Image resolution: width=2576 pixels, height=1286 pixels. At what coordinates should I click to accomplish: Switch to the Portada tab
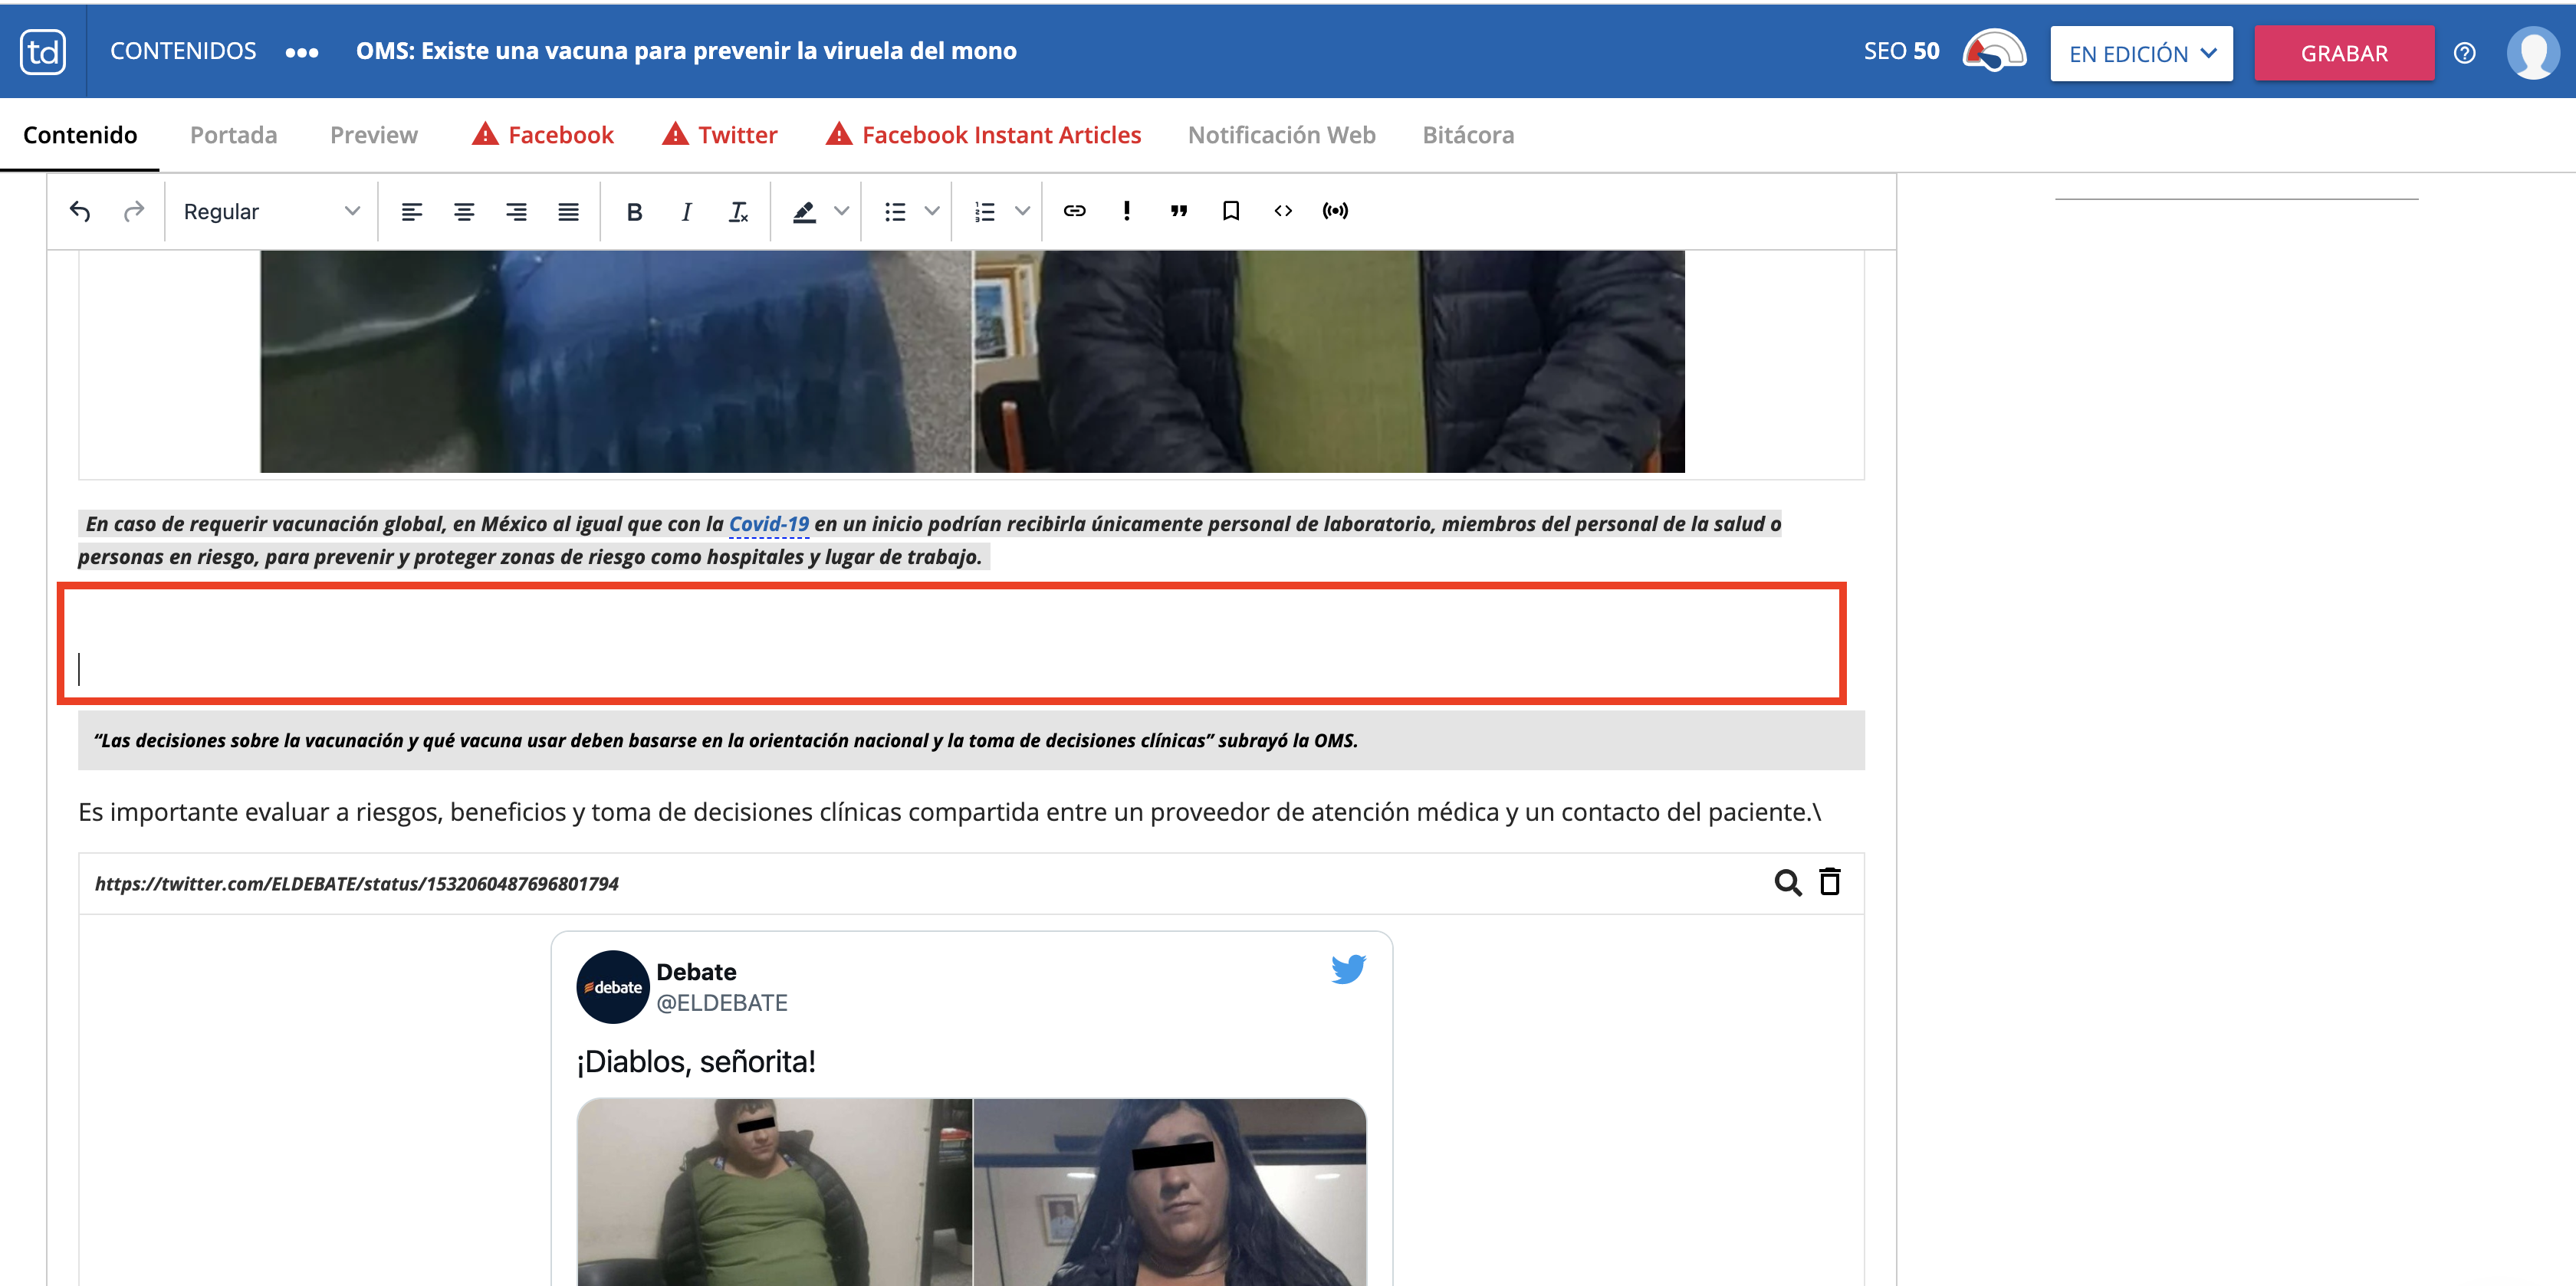coord(233,135)
